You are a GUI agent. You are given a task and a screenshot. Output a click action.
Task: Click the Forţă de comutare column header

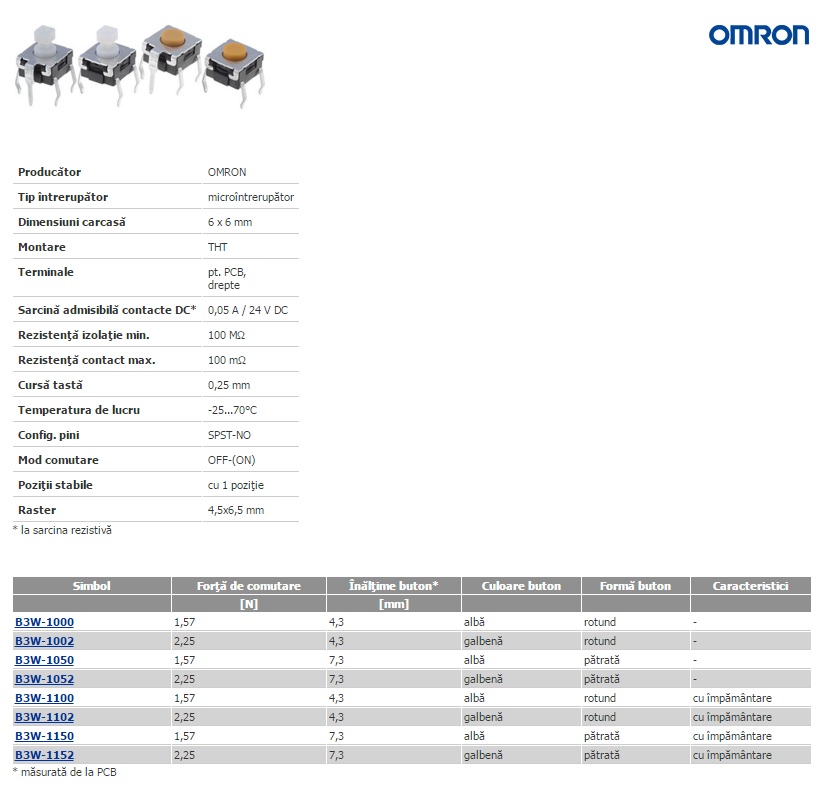[x=248, y=586]
